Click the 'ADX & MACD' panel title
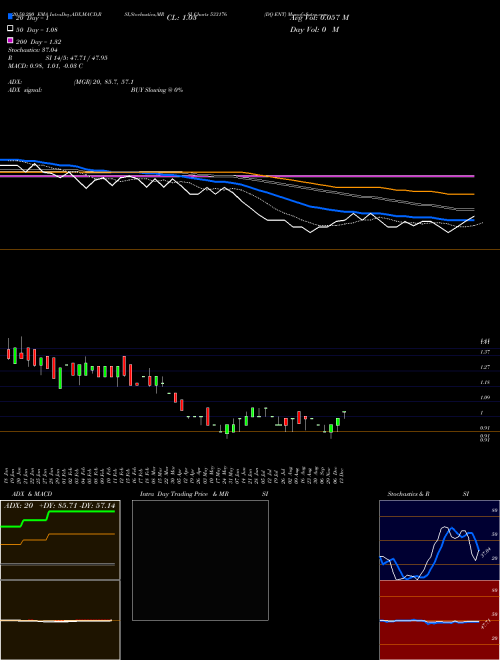 [x=32, y=494]
